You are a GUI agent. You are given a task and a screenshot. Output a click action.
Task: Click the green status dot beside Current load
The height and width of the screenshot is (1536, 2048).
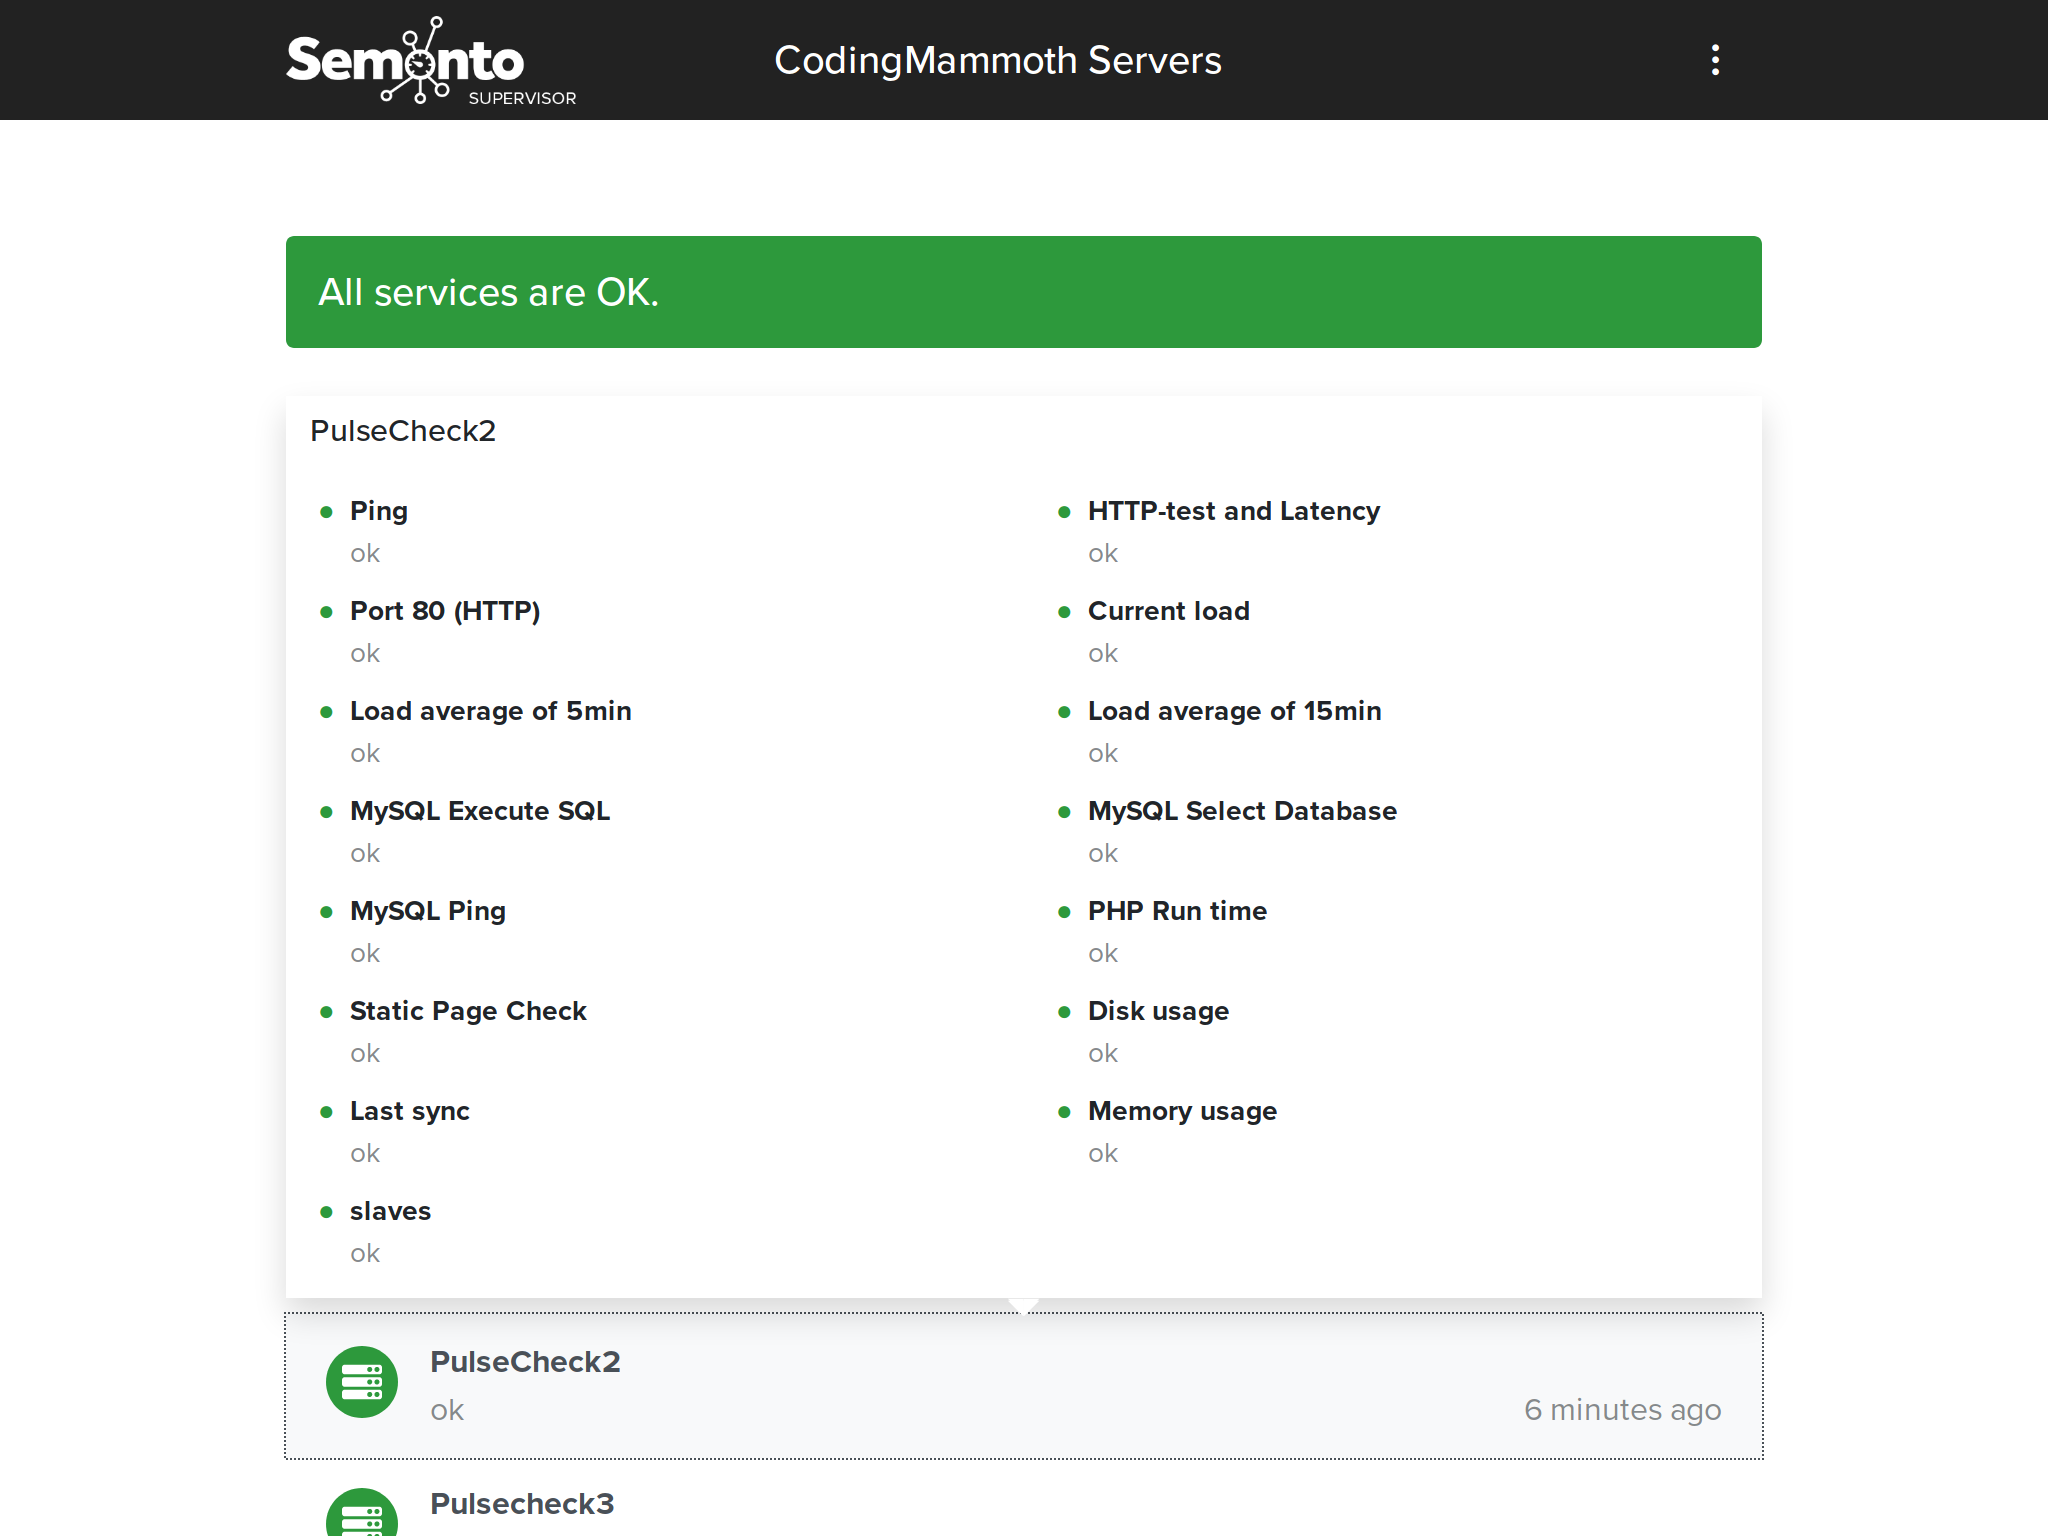click(1064, 612)
